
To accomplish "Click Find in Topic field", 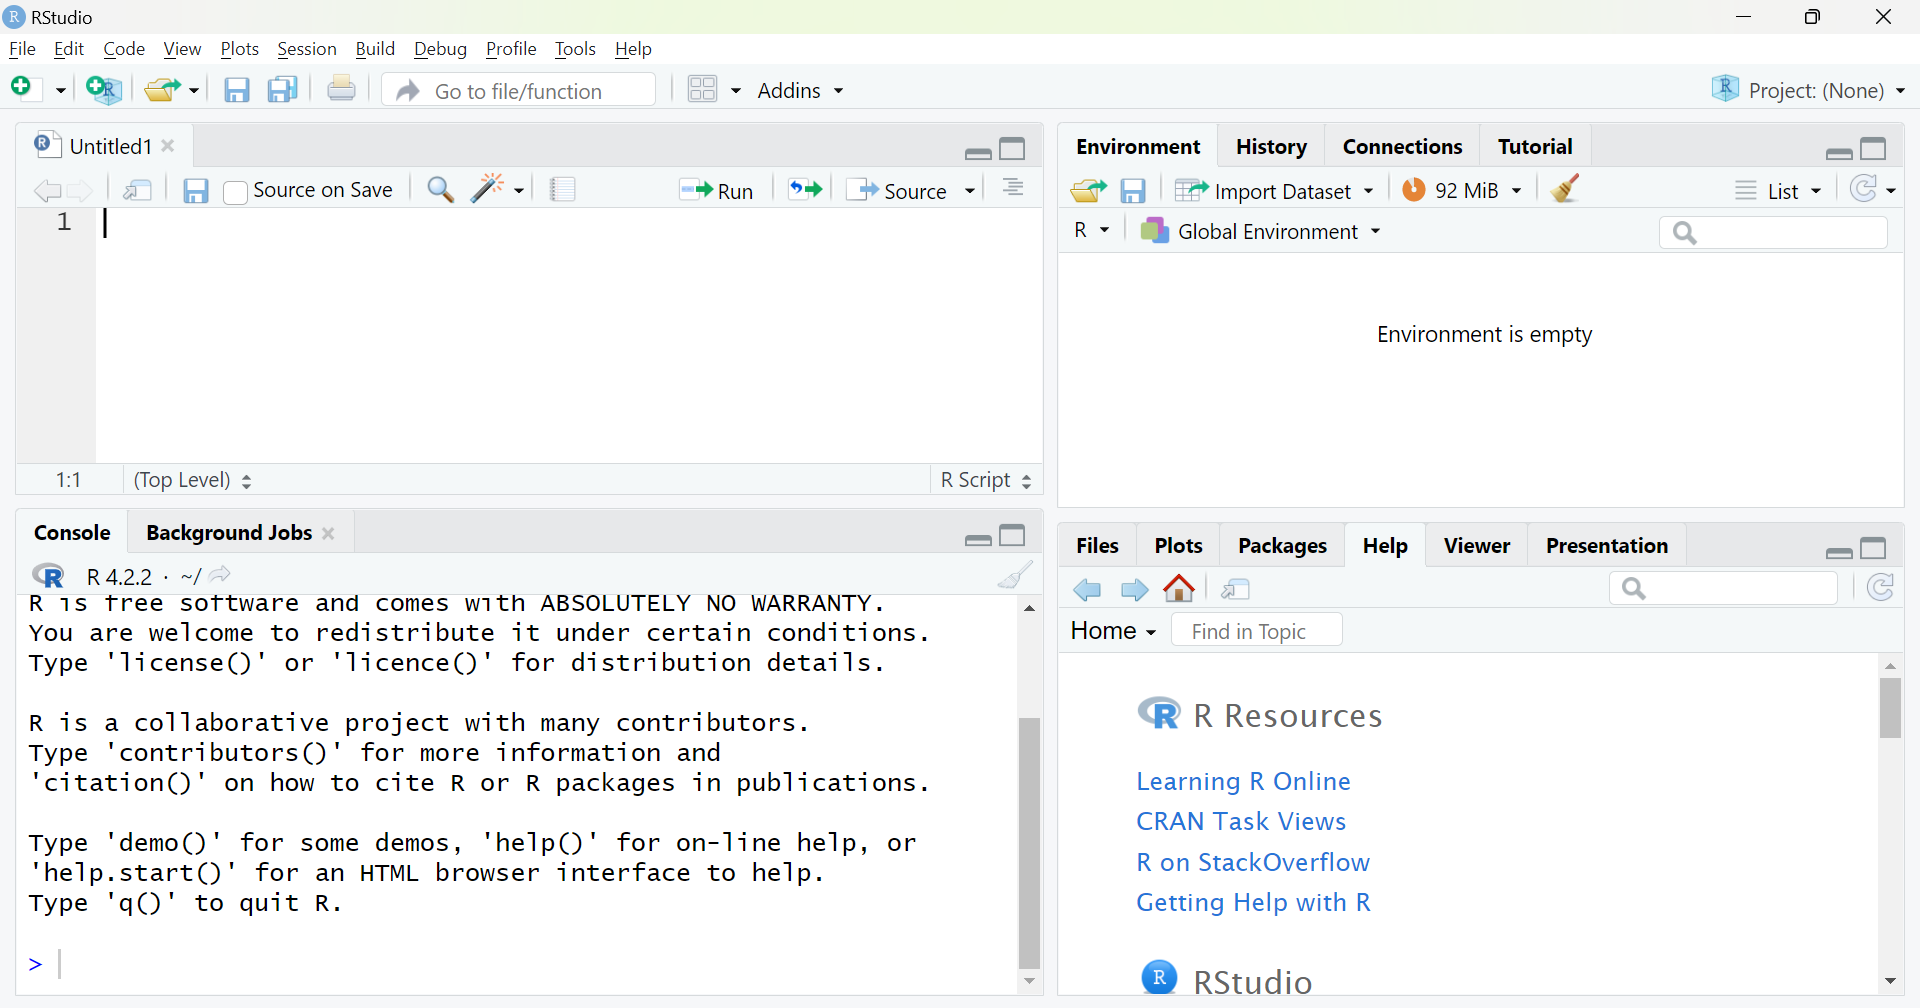I will click(1257, 631).
